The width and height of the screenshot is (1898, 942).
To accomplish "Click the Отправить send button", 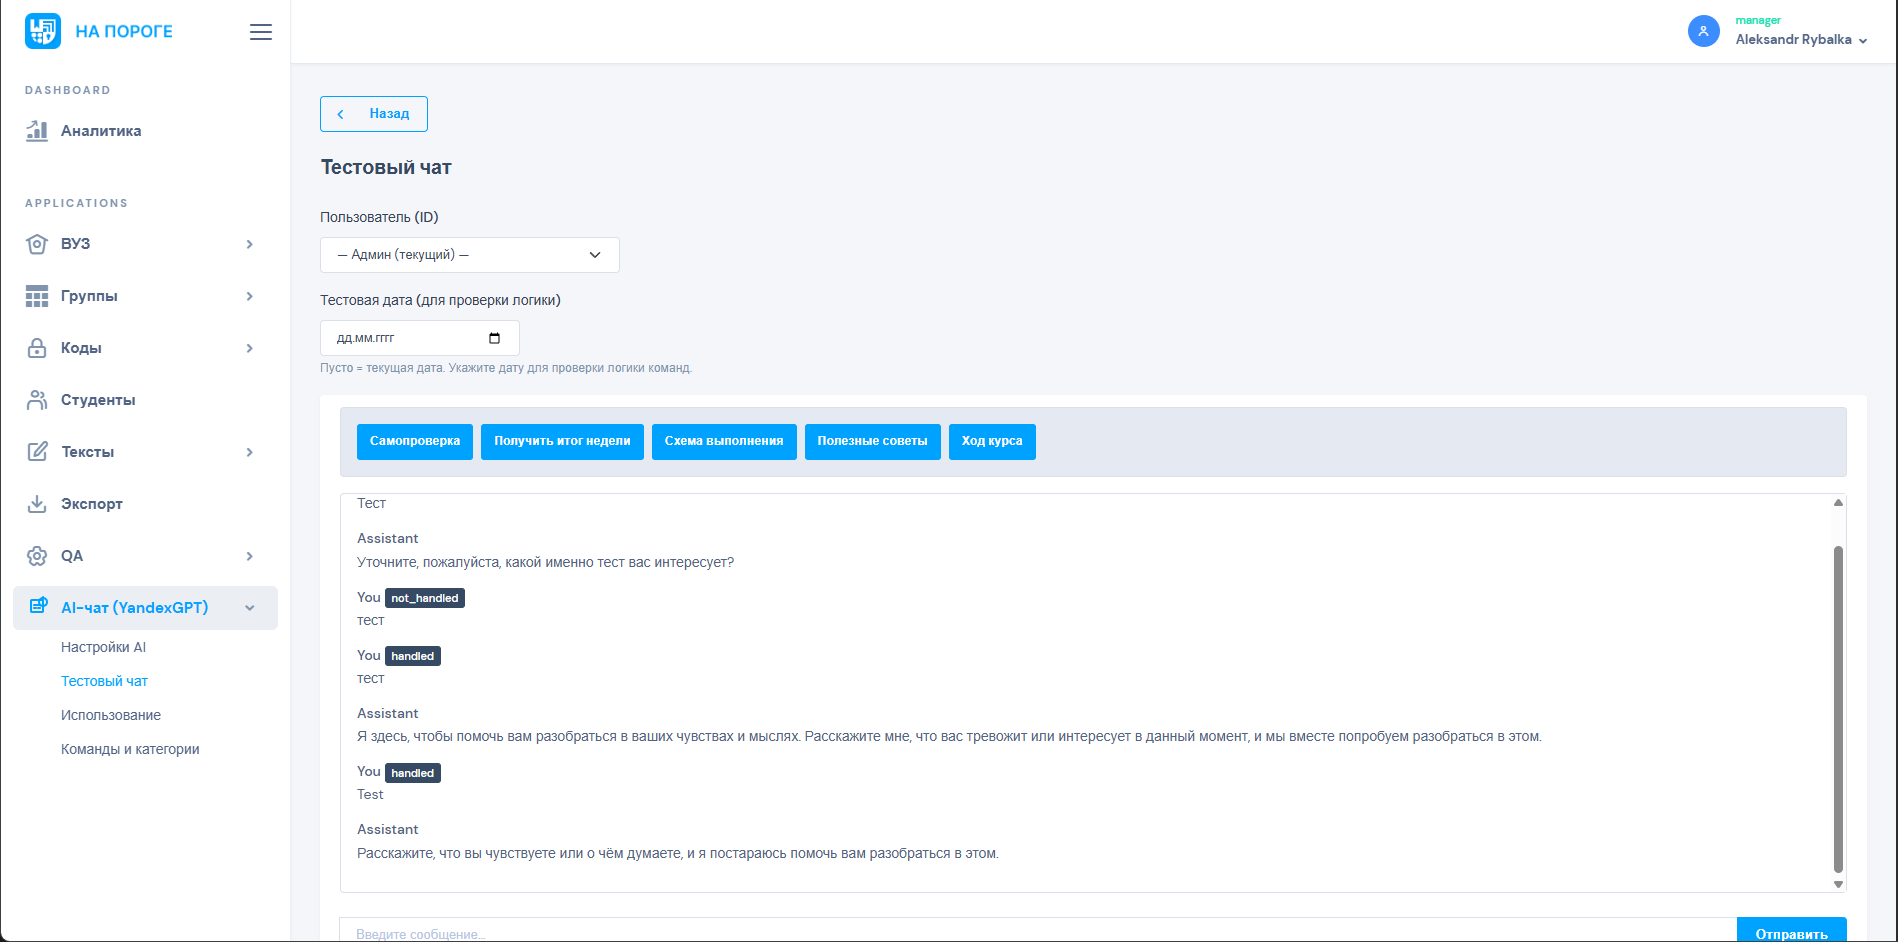I will click(x=1791, y=930).
